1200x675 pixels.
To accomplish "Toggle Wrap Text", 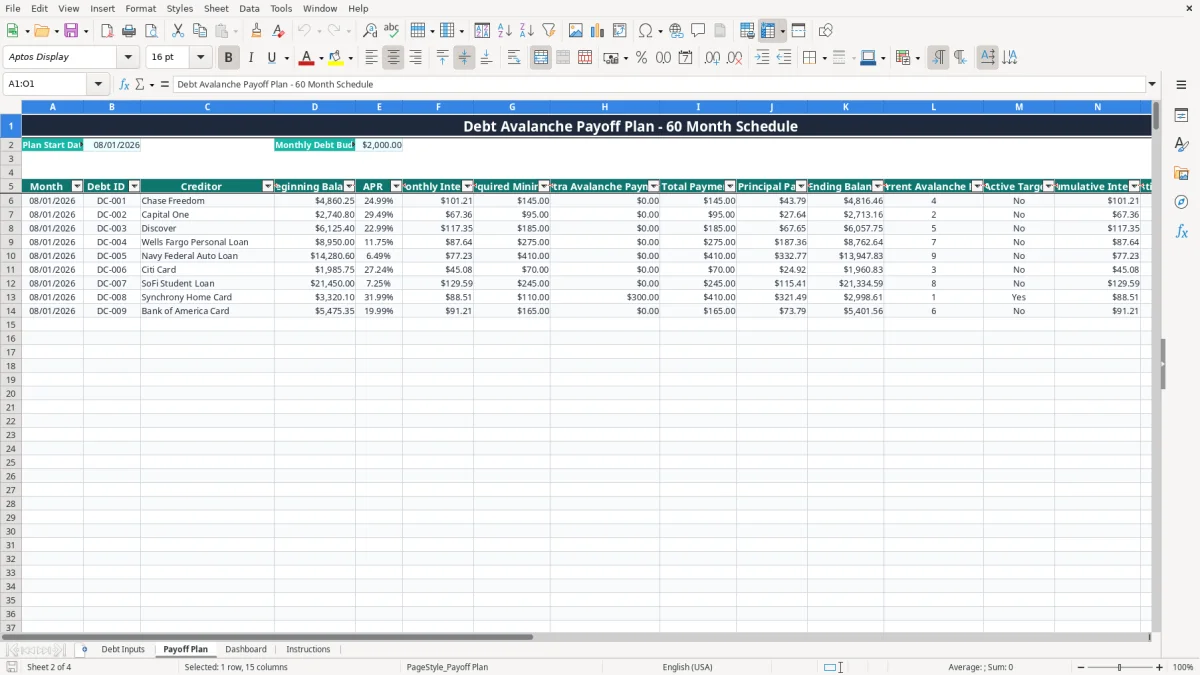I will tap(514, 58).
